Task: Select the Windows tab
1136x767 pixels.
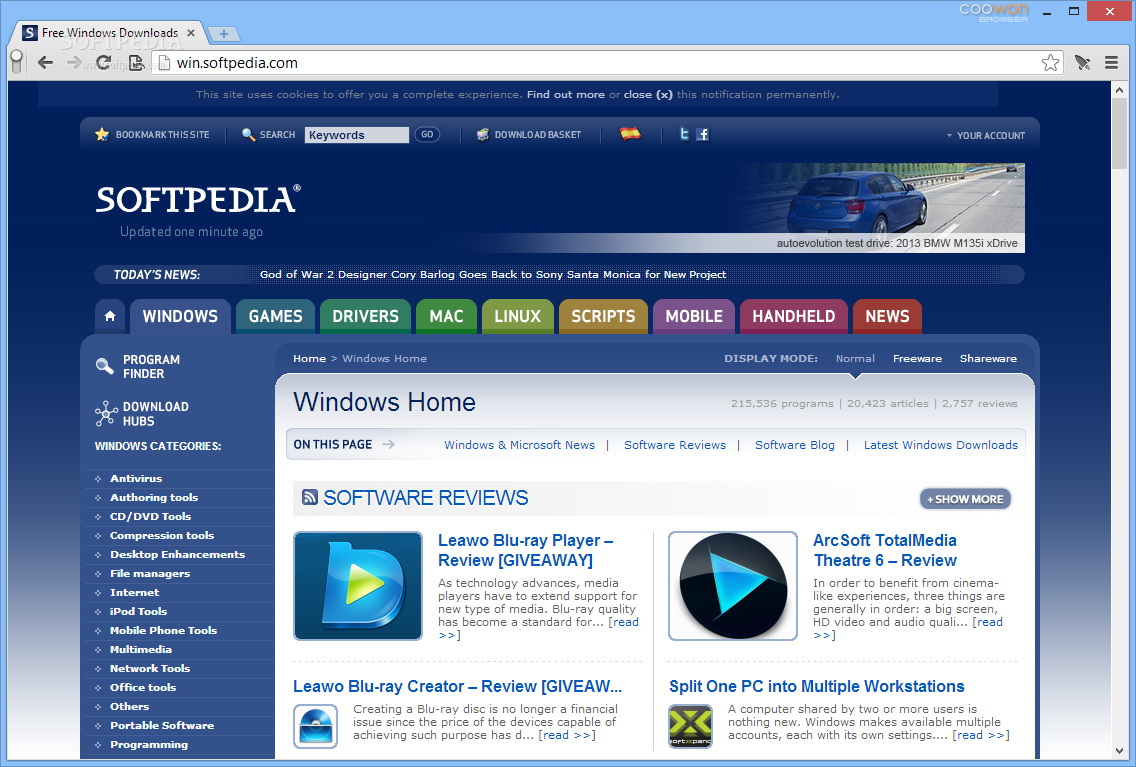Action: [x=180, y=317]
